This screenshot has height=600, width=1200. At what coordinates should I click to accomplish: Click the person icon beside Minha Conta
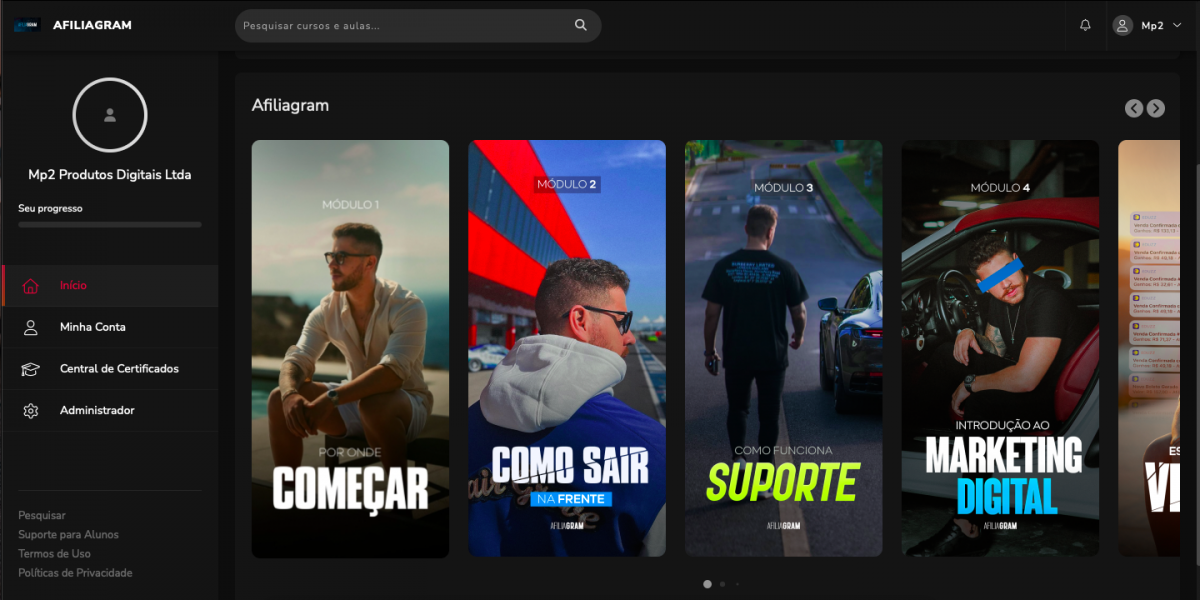[31, 327]
